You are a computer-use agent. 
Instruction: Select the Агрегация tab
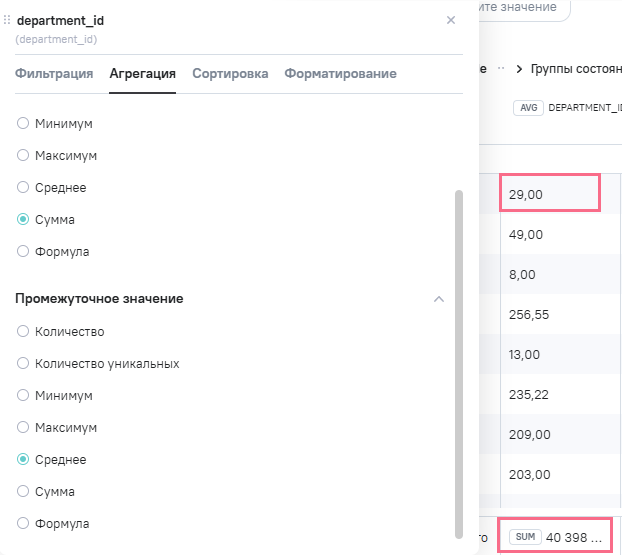click(142, 74)
